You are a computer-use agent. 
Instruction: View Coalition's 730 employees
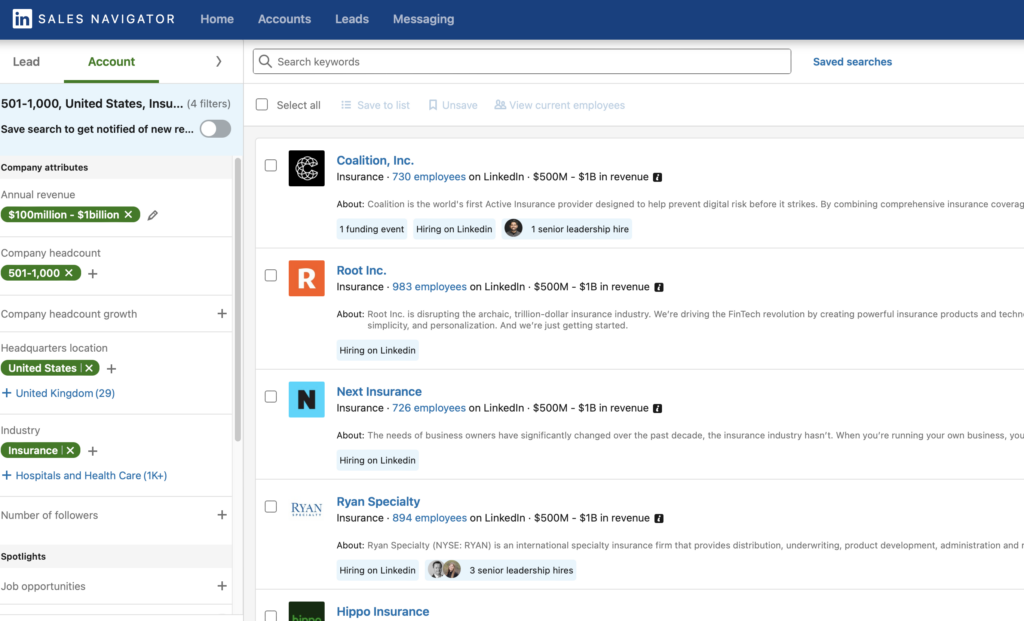pos(429,177)
